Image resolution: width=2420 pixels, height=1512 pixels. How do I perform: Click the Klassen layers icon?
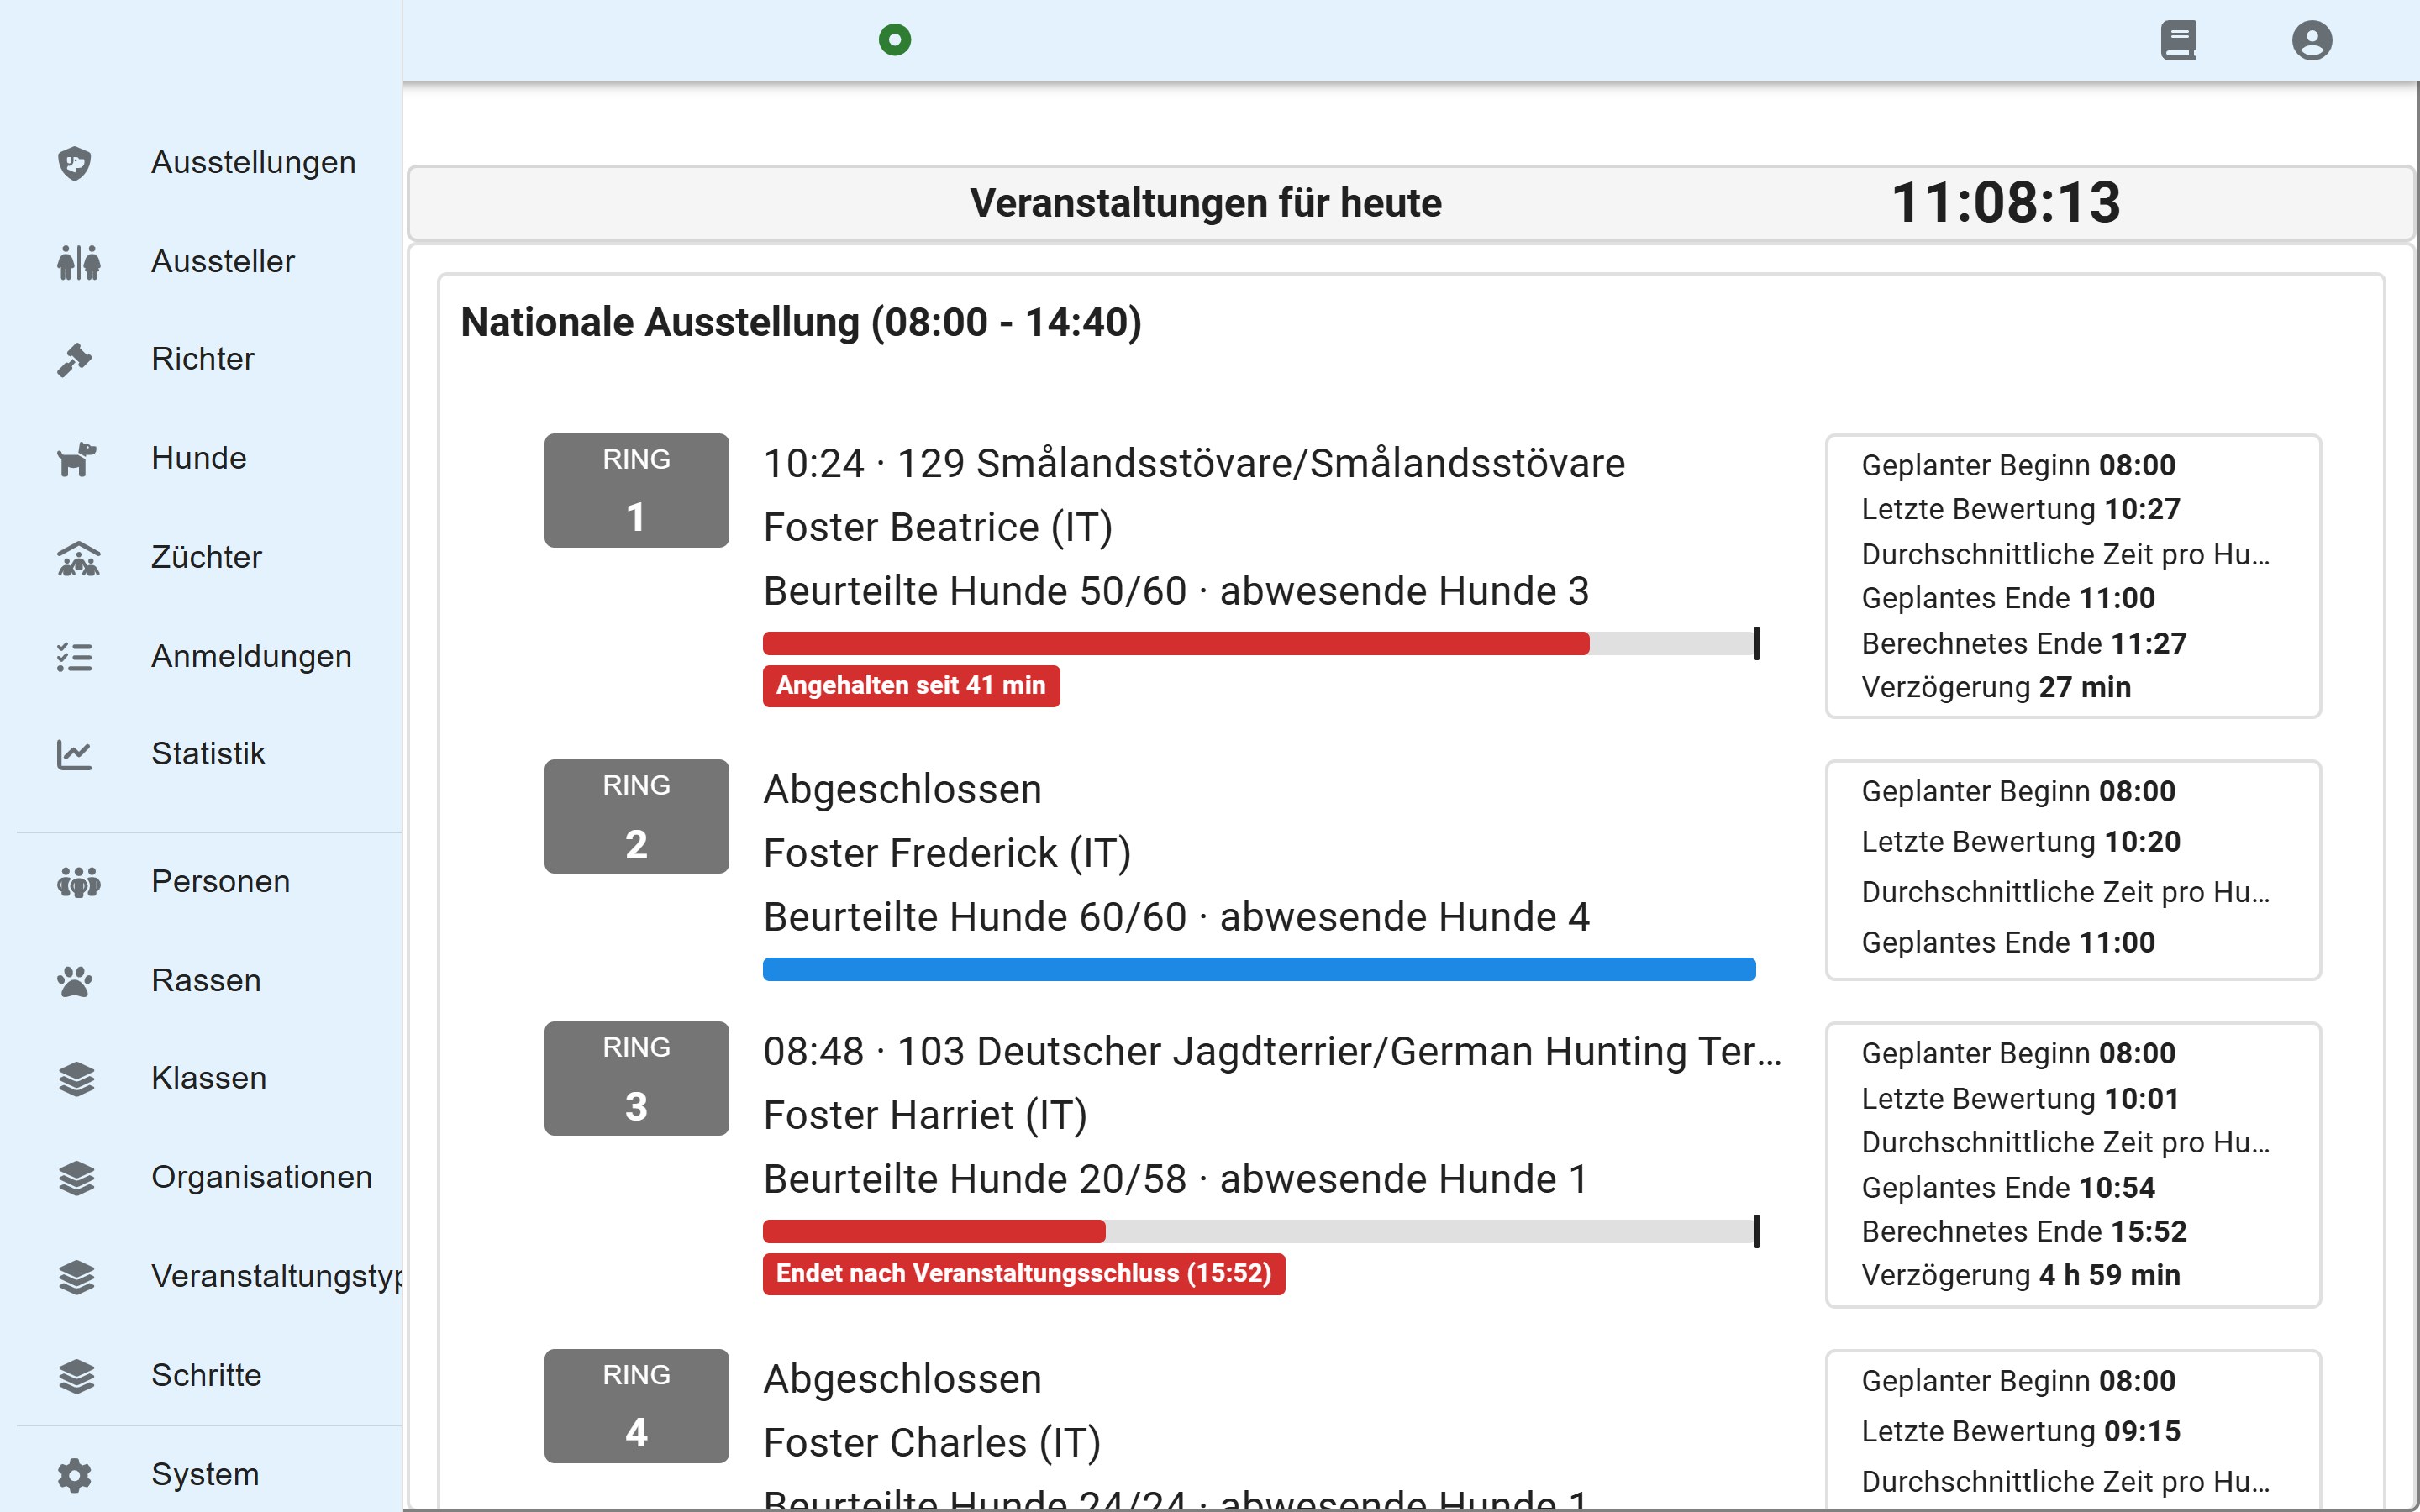pyautogui.click(x=76, y=1079)
